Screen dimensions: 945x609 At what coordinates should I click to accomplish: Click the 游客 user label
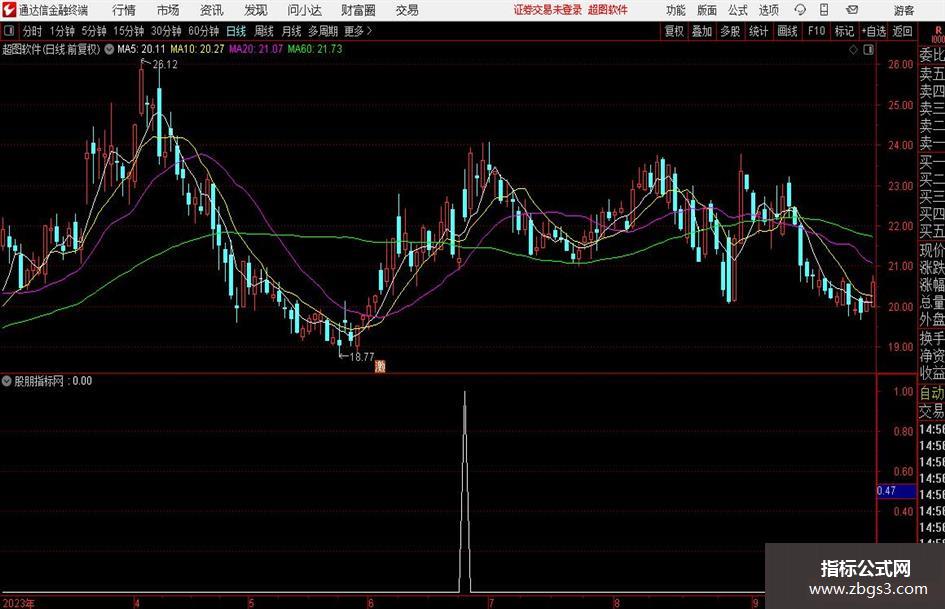click(x=903, y=10)
